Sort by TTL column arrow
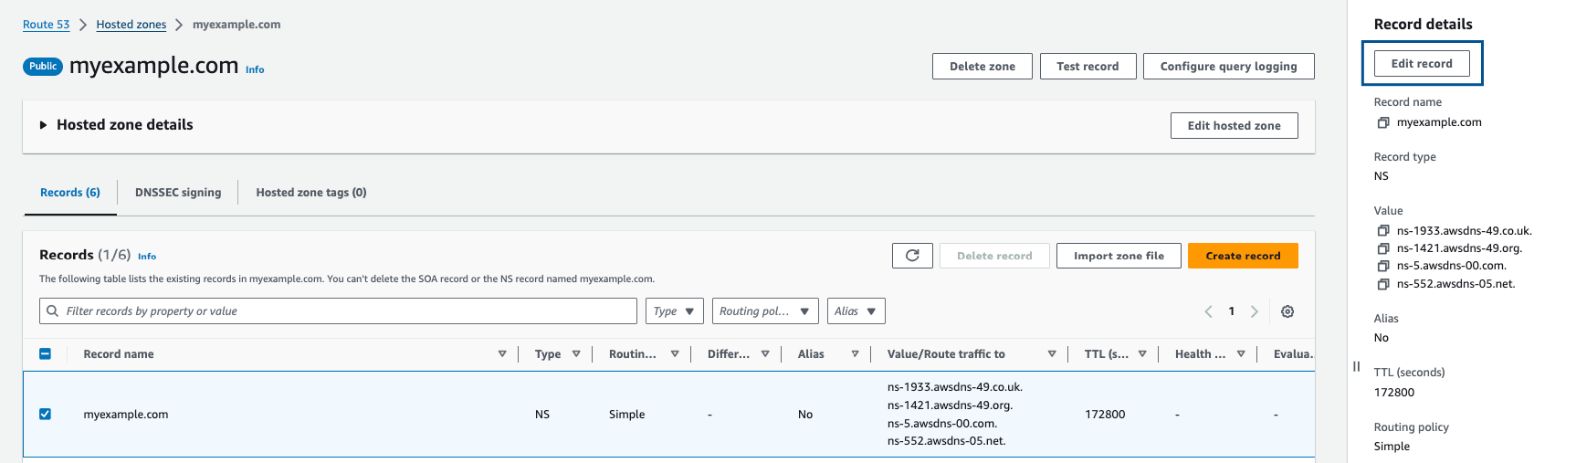Screen dimensions: 1576x463 point(1142,354)
